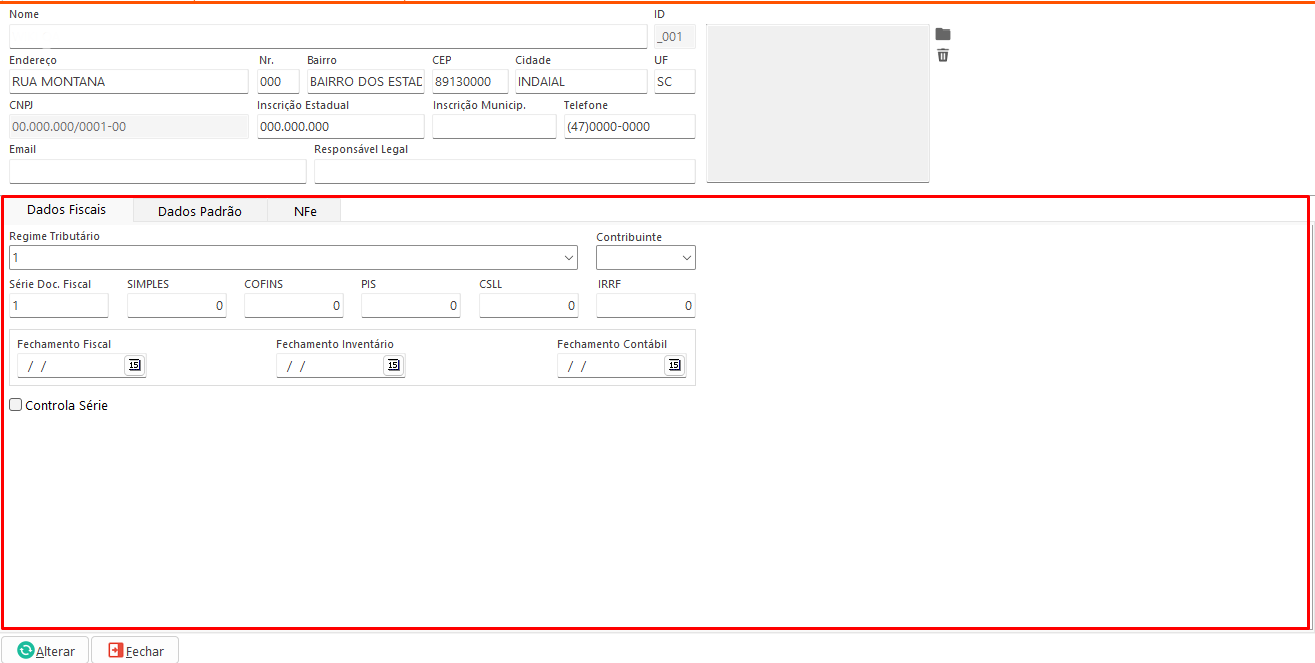
Task: Click the Email input field
Action: point(157,171)
